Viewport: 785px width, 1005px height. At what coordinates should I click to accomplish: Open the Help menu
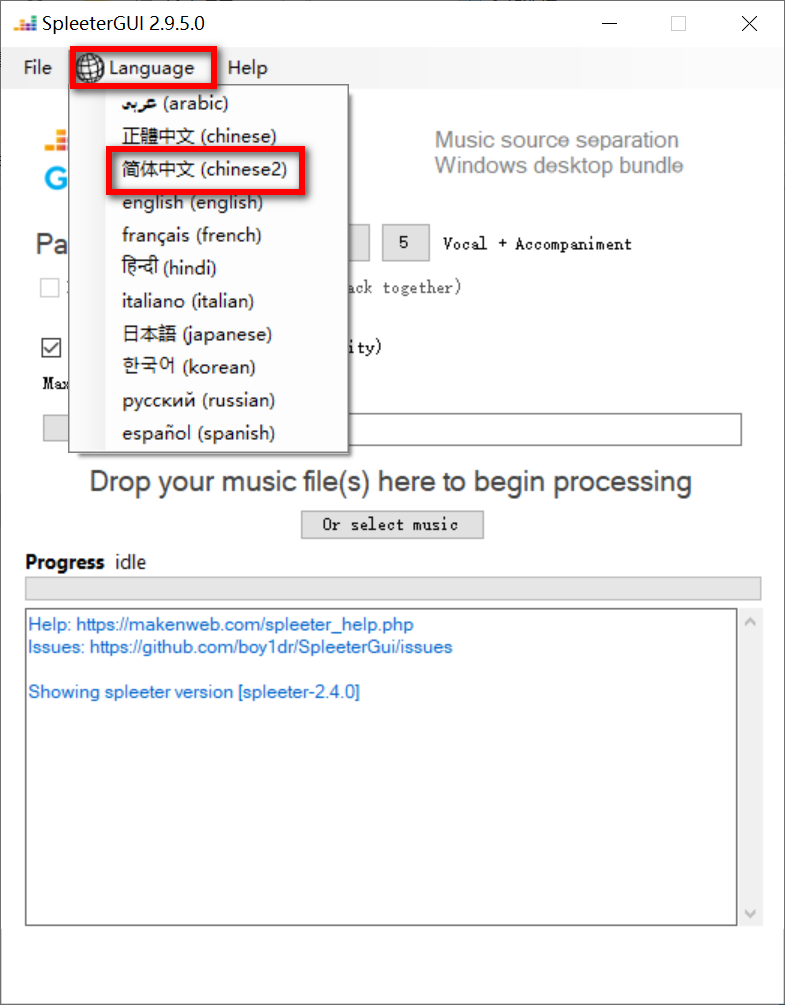pos(247,67)
